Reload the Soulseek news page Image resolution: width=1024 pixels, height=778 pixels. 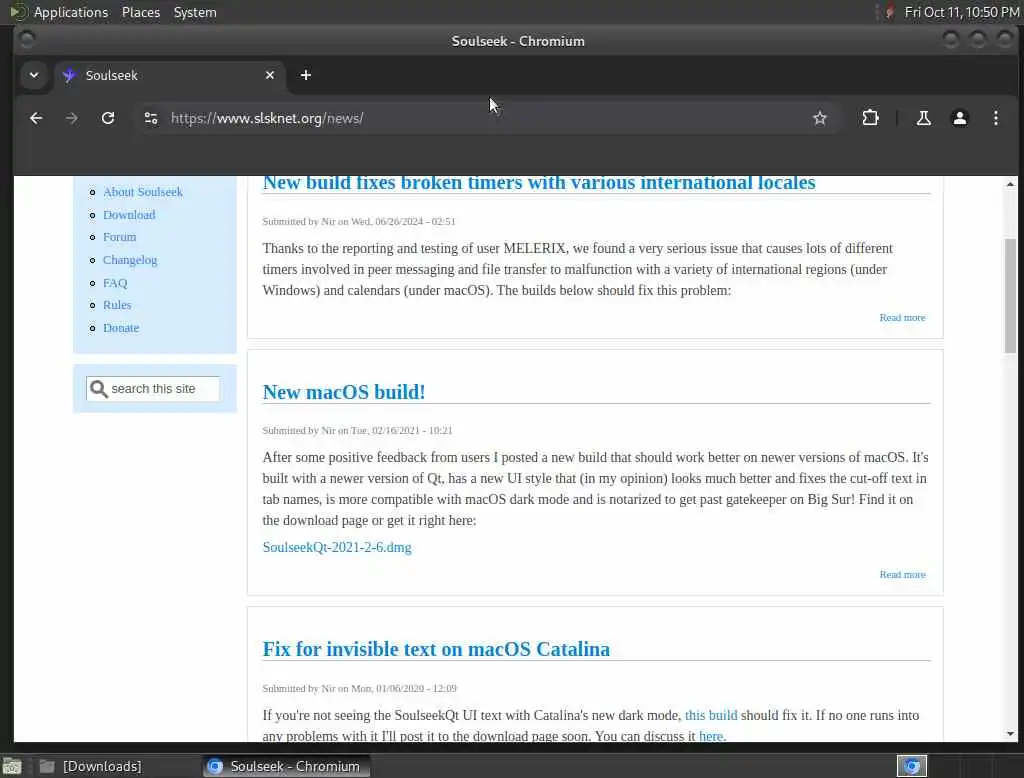[108, 118]
